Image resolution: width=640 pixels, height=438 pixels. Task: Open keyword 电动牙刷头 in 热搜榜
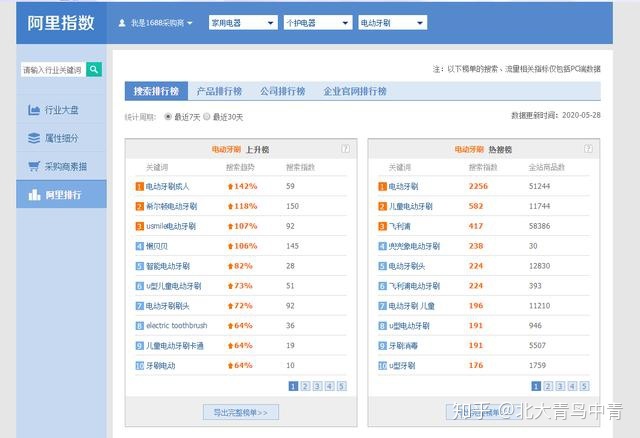pyautogui.click(x=407, y=266)
